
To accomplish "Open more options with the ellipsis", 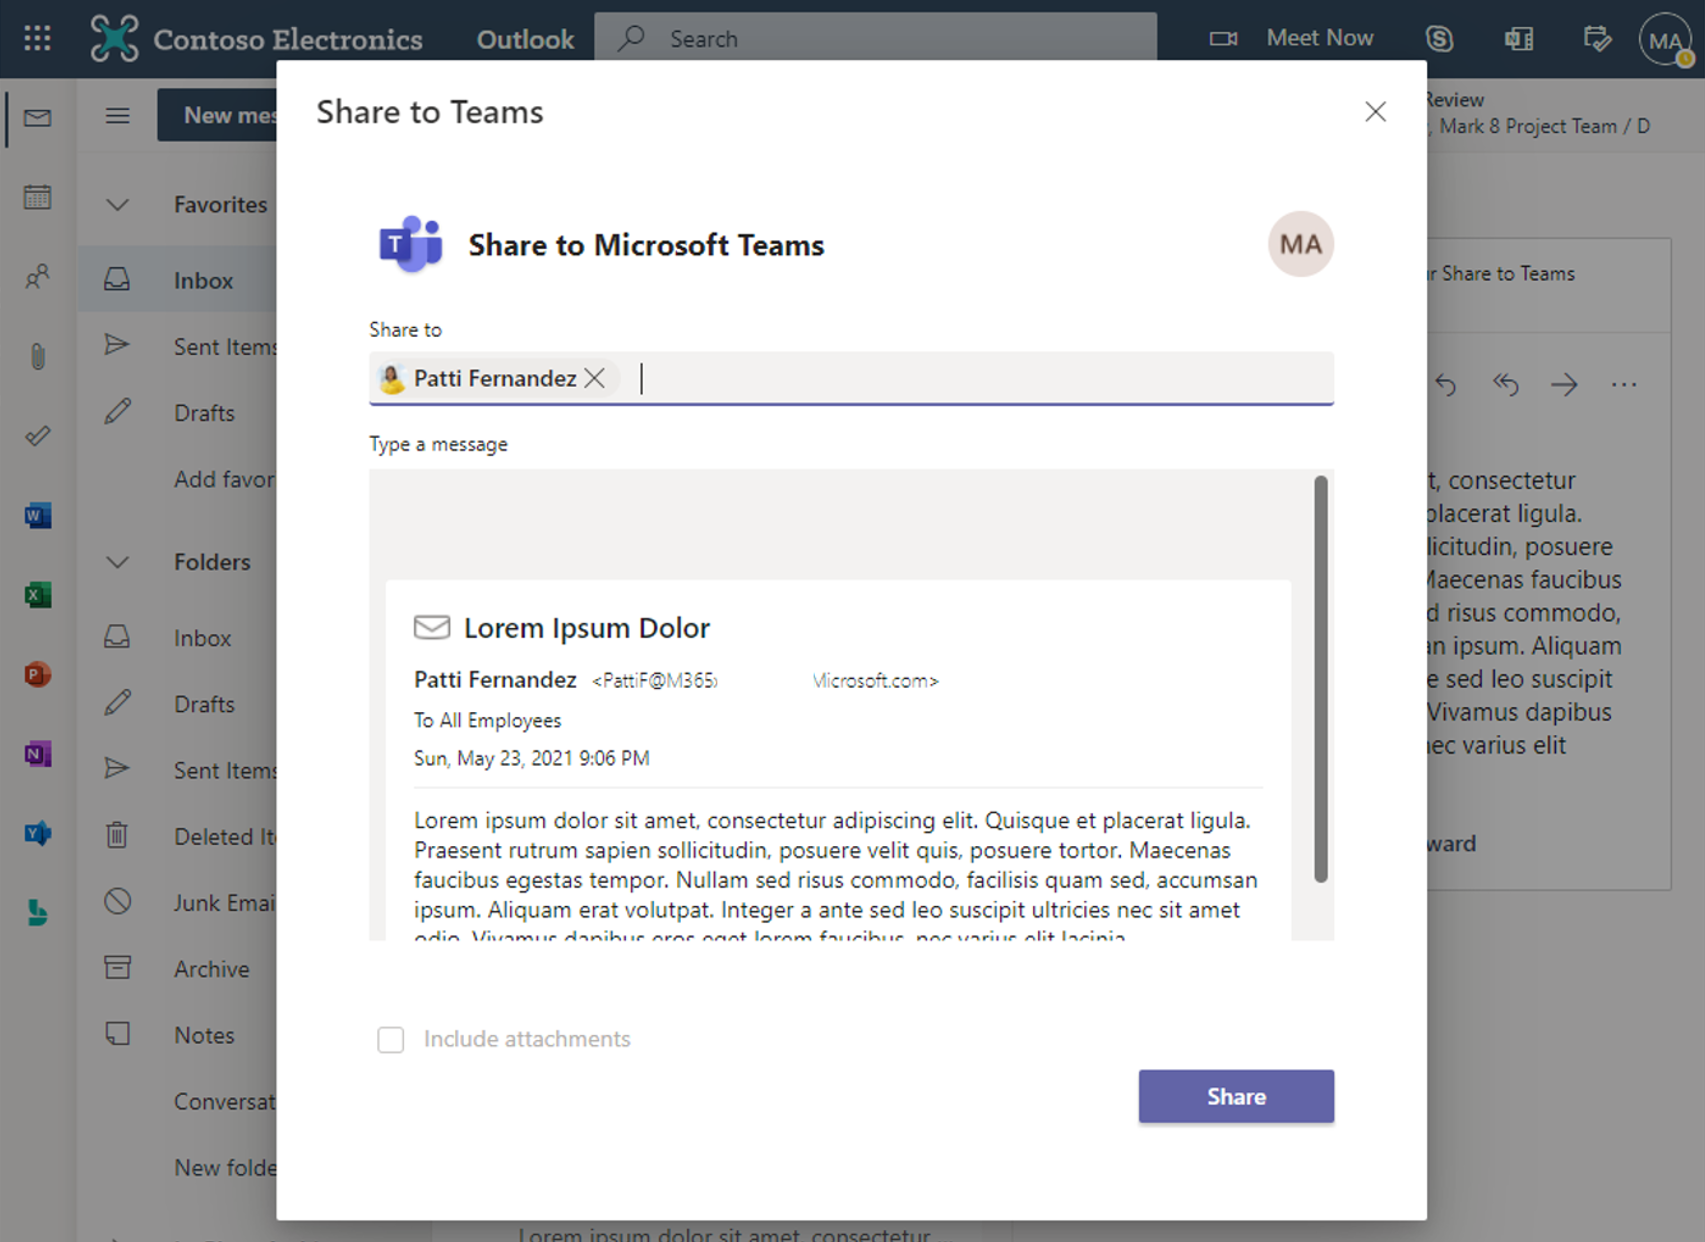I will (1624, 384).
